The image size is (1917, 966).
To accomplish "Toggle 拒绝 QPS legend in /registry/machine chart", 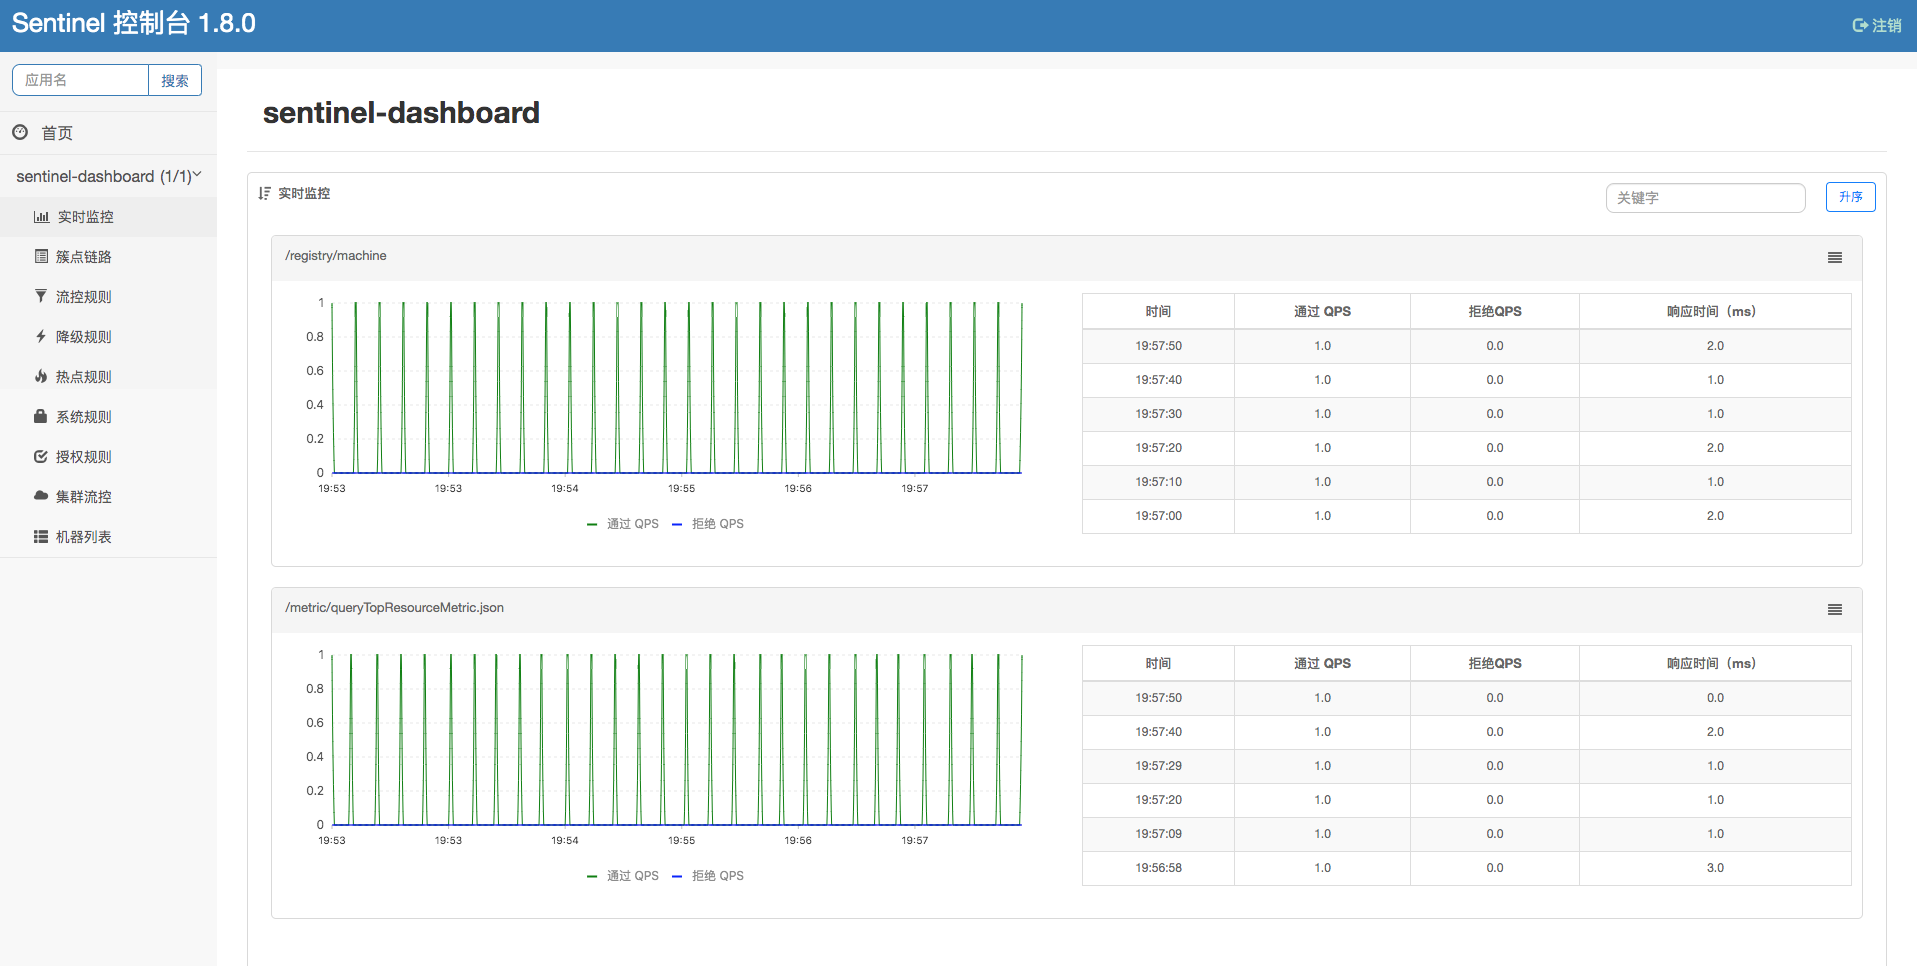I will [x=708, y=524].
